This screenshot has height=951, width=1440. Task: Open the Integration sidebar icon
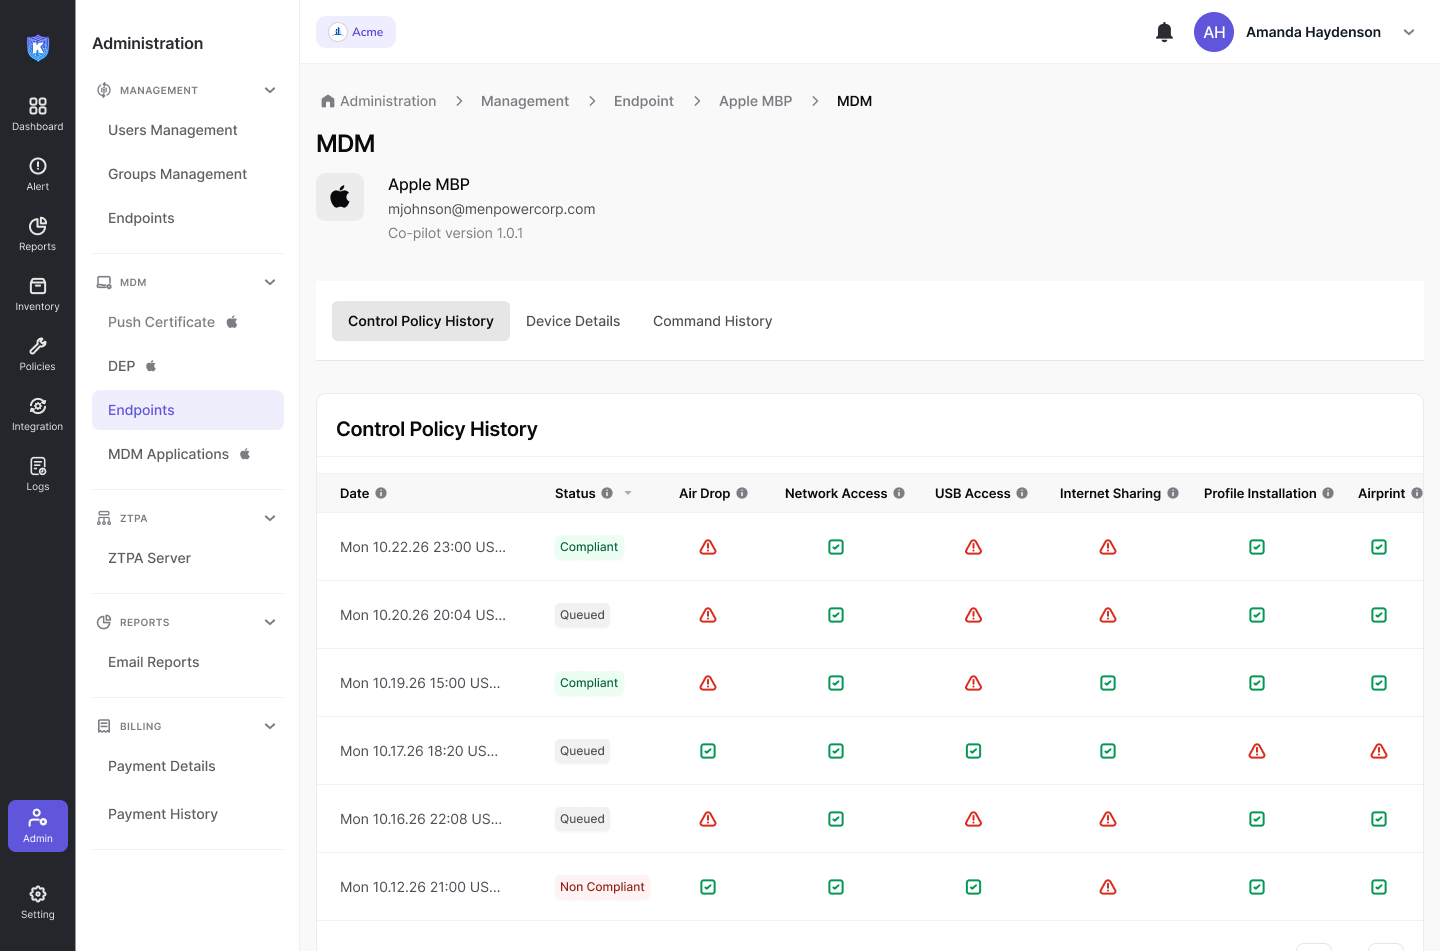pos(38,413)
